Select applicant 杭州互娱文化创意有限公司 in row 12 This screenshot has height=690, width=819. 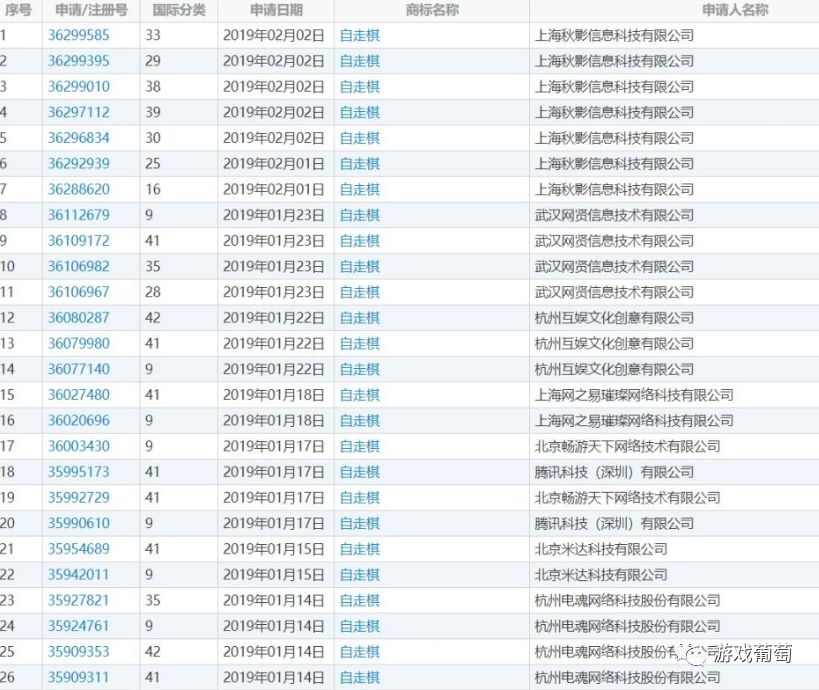click(x=614, y=318)
